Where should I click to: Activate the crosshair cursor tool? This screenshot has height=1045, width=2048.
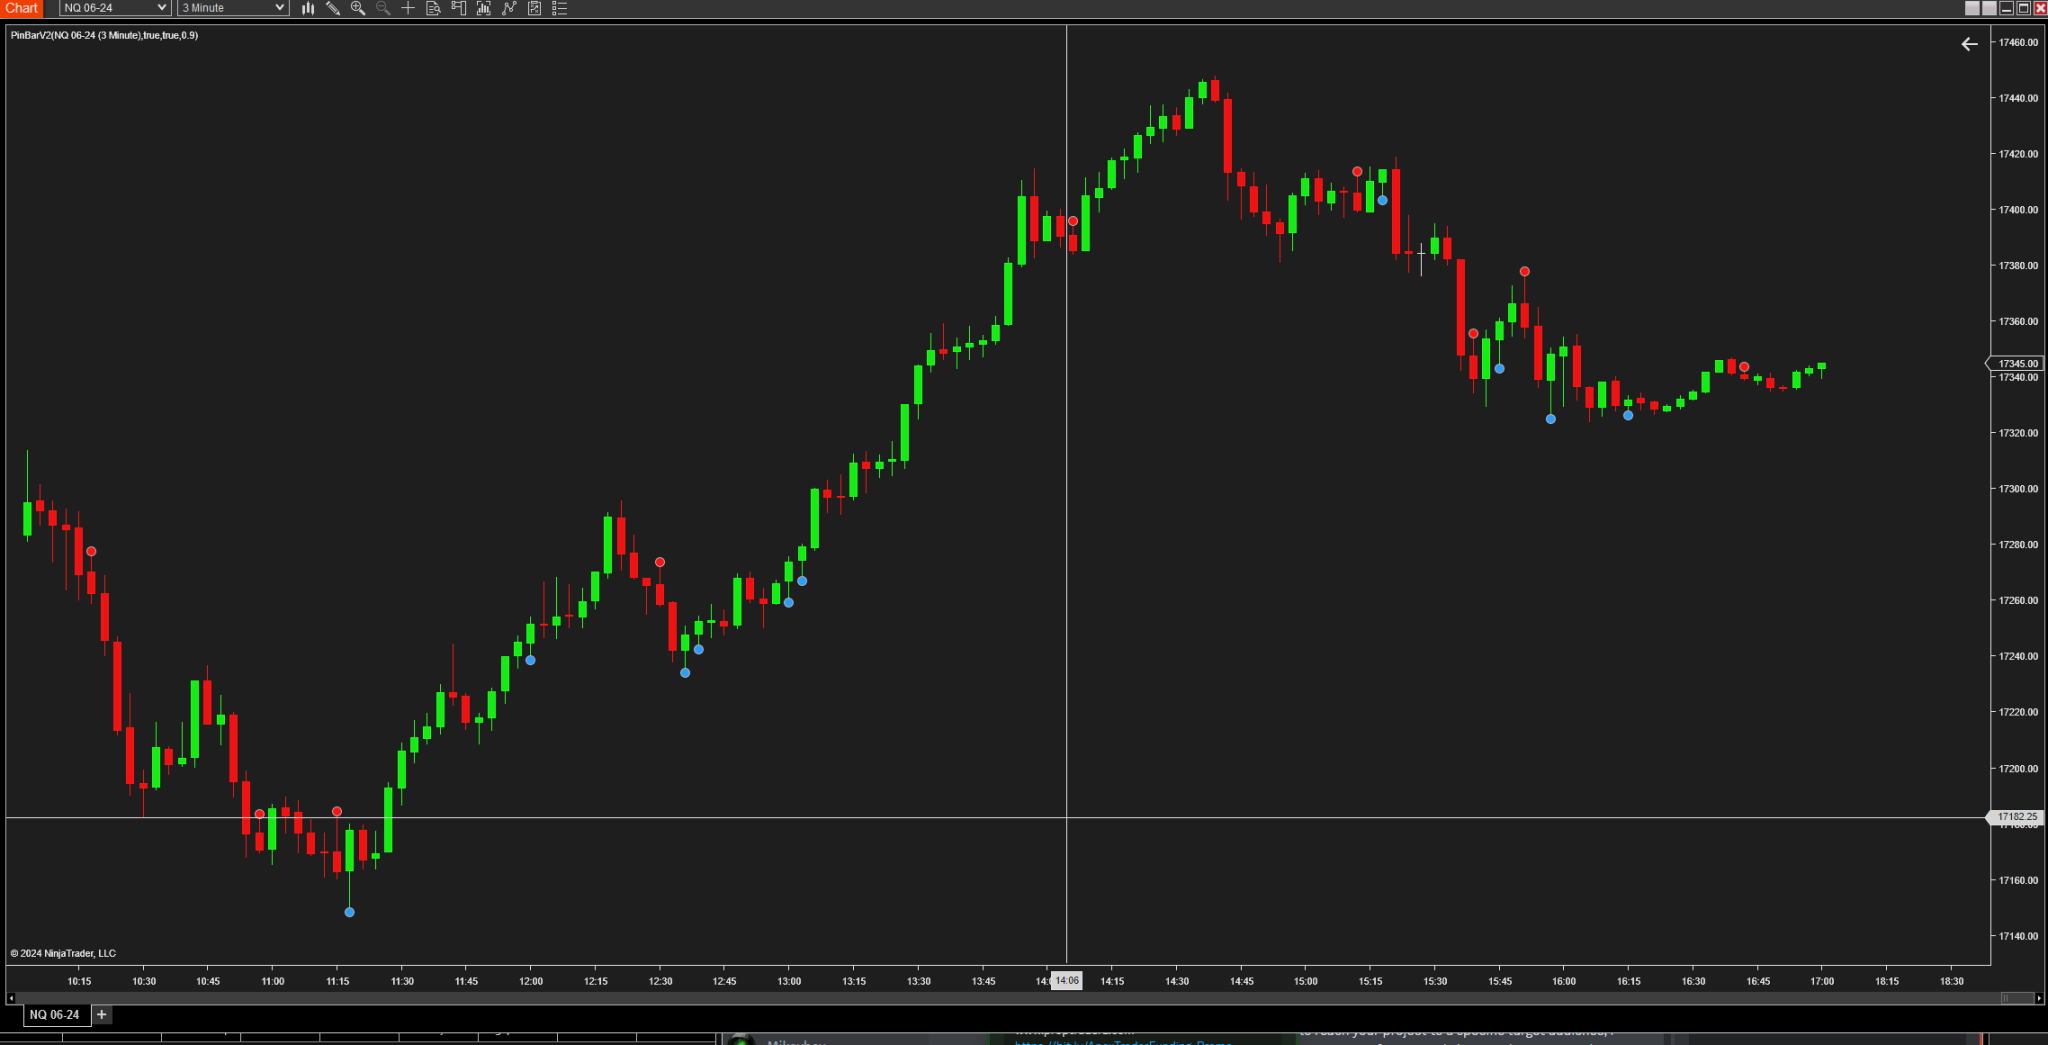(408, 8)
